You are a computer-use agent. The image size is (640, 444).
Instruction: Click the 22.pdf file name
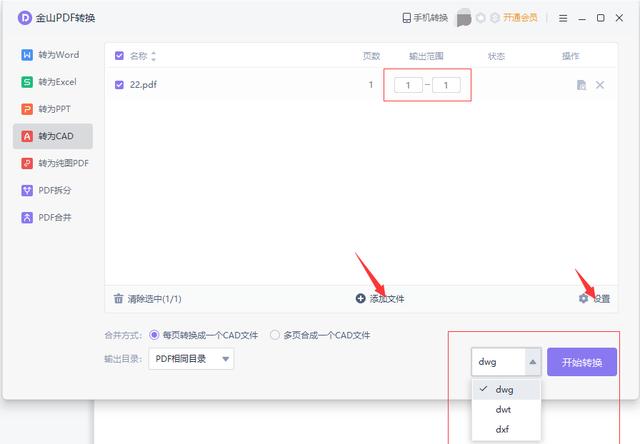click(x=143, y=85)
